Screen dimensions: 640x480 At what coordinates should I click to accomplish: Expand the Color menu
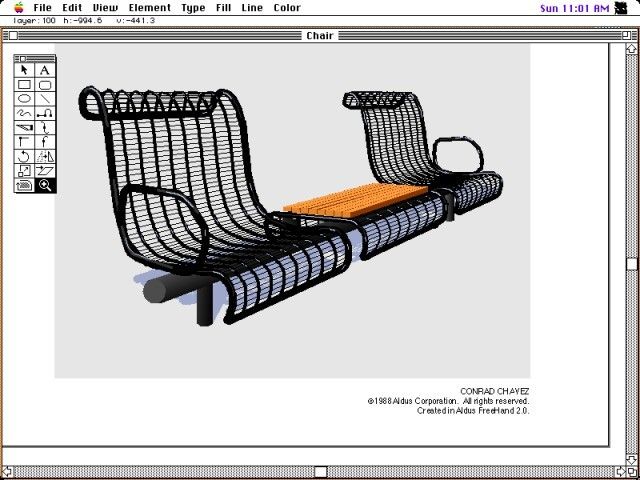coord(287,8)
